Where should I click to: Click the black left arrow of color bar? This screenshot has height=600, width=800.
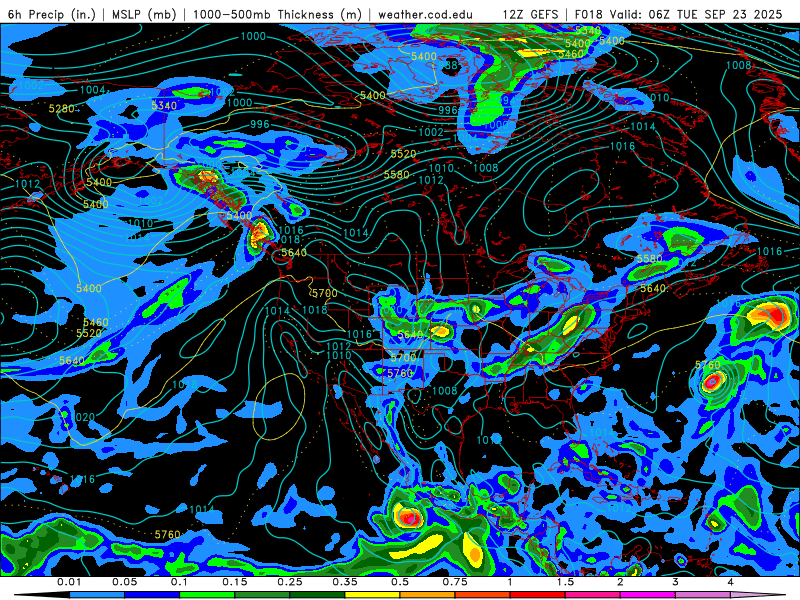[x=43, y=595]
